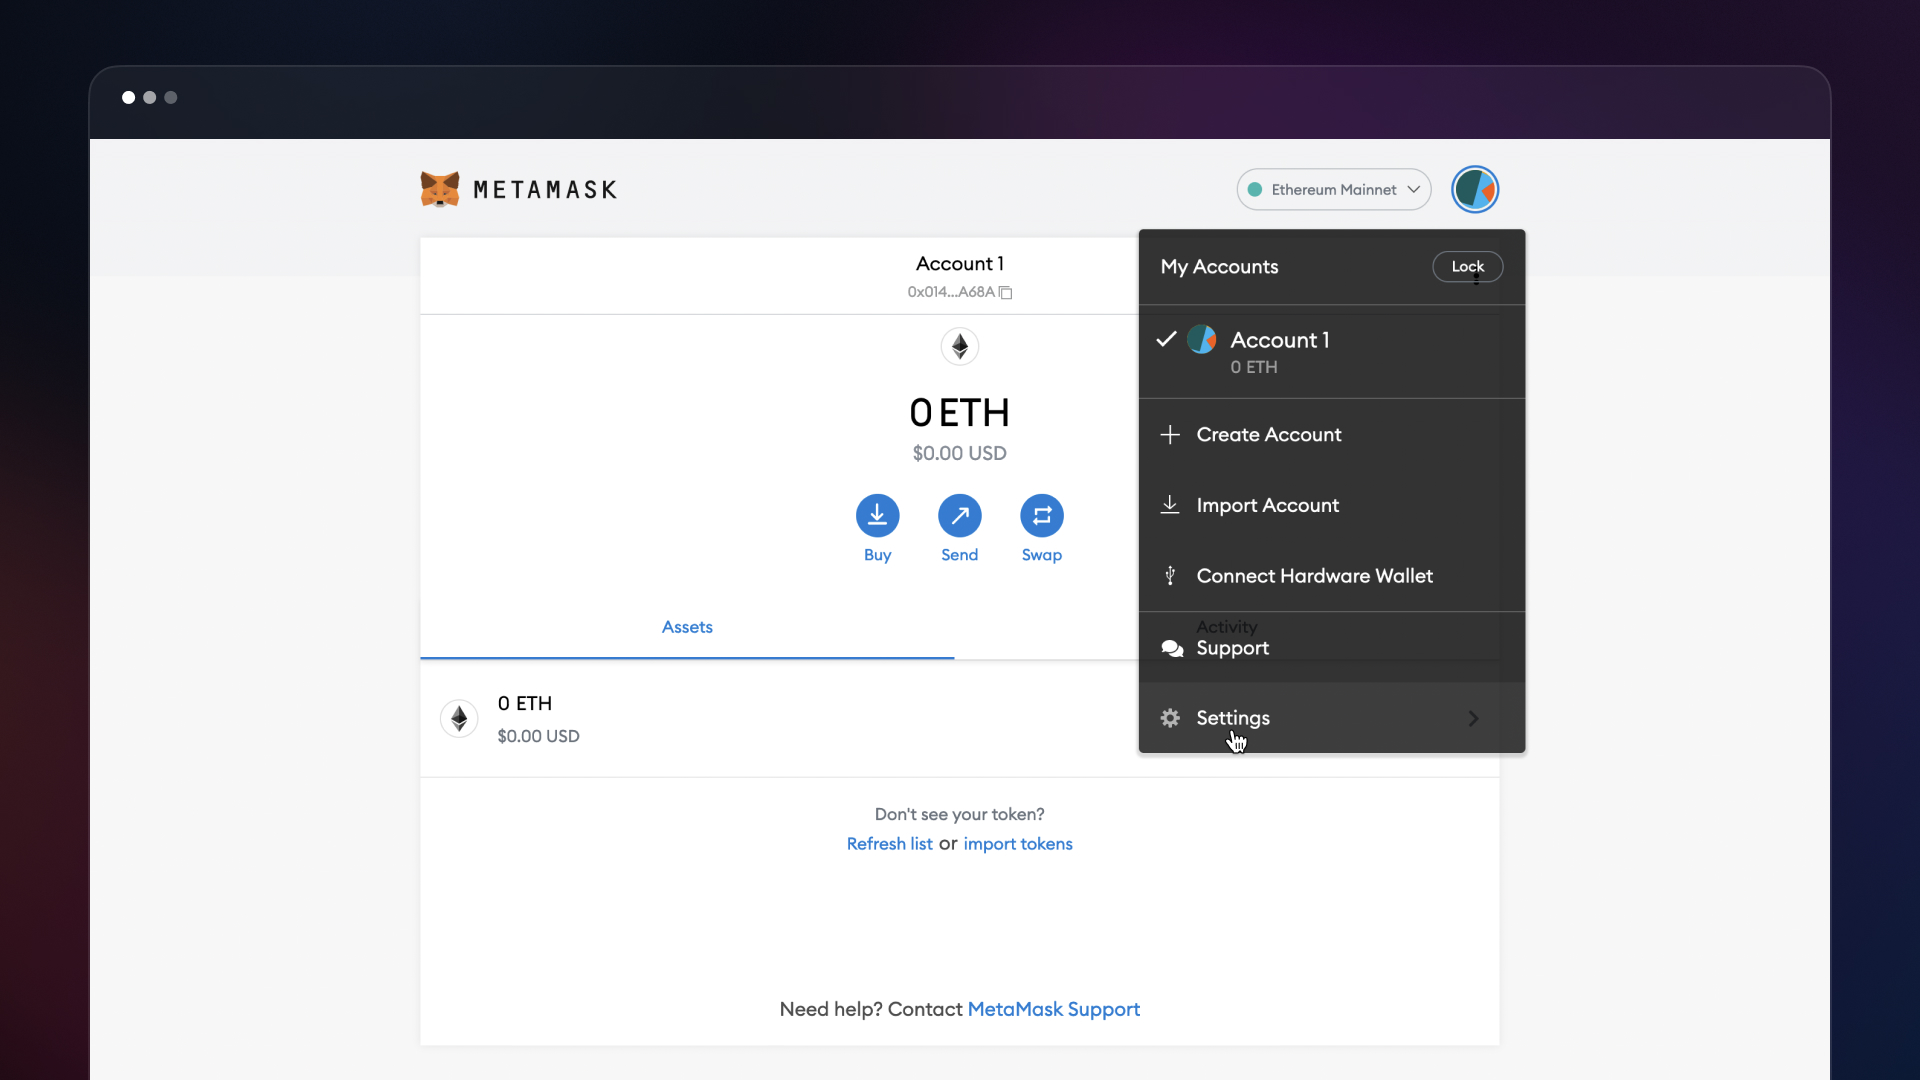Click the import tokens link
The image size is (1920, 1080).
point(1017,844)
